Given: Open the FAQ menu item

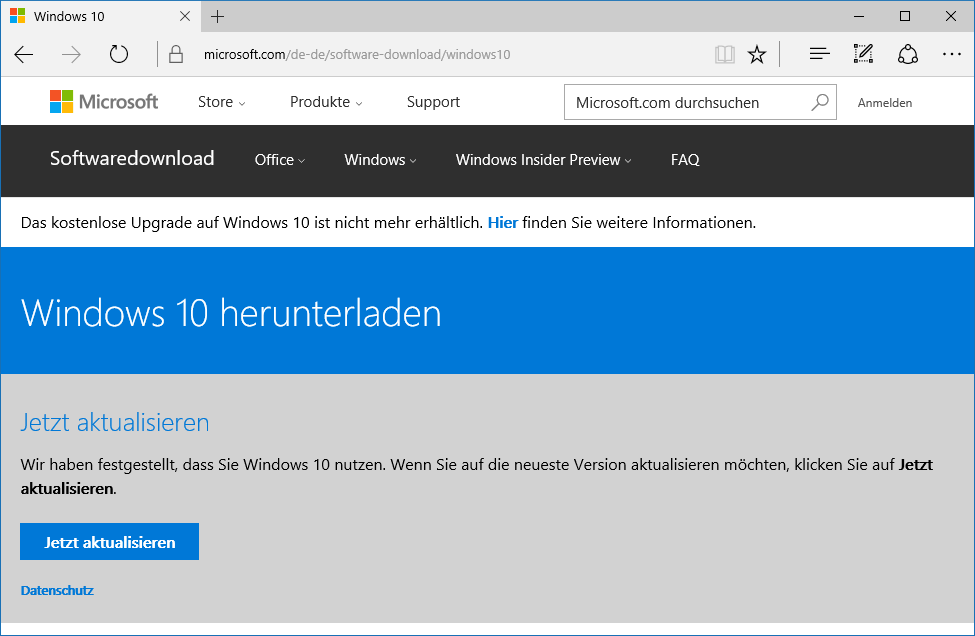Looking at the screenshot, I should 685,160.
